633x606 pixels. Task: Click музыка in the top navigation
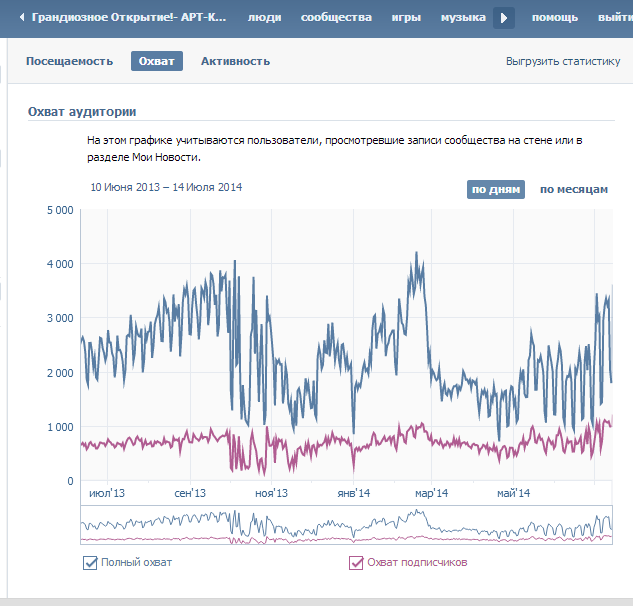coord(463,18)
